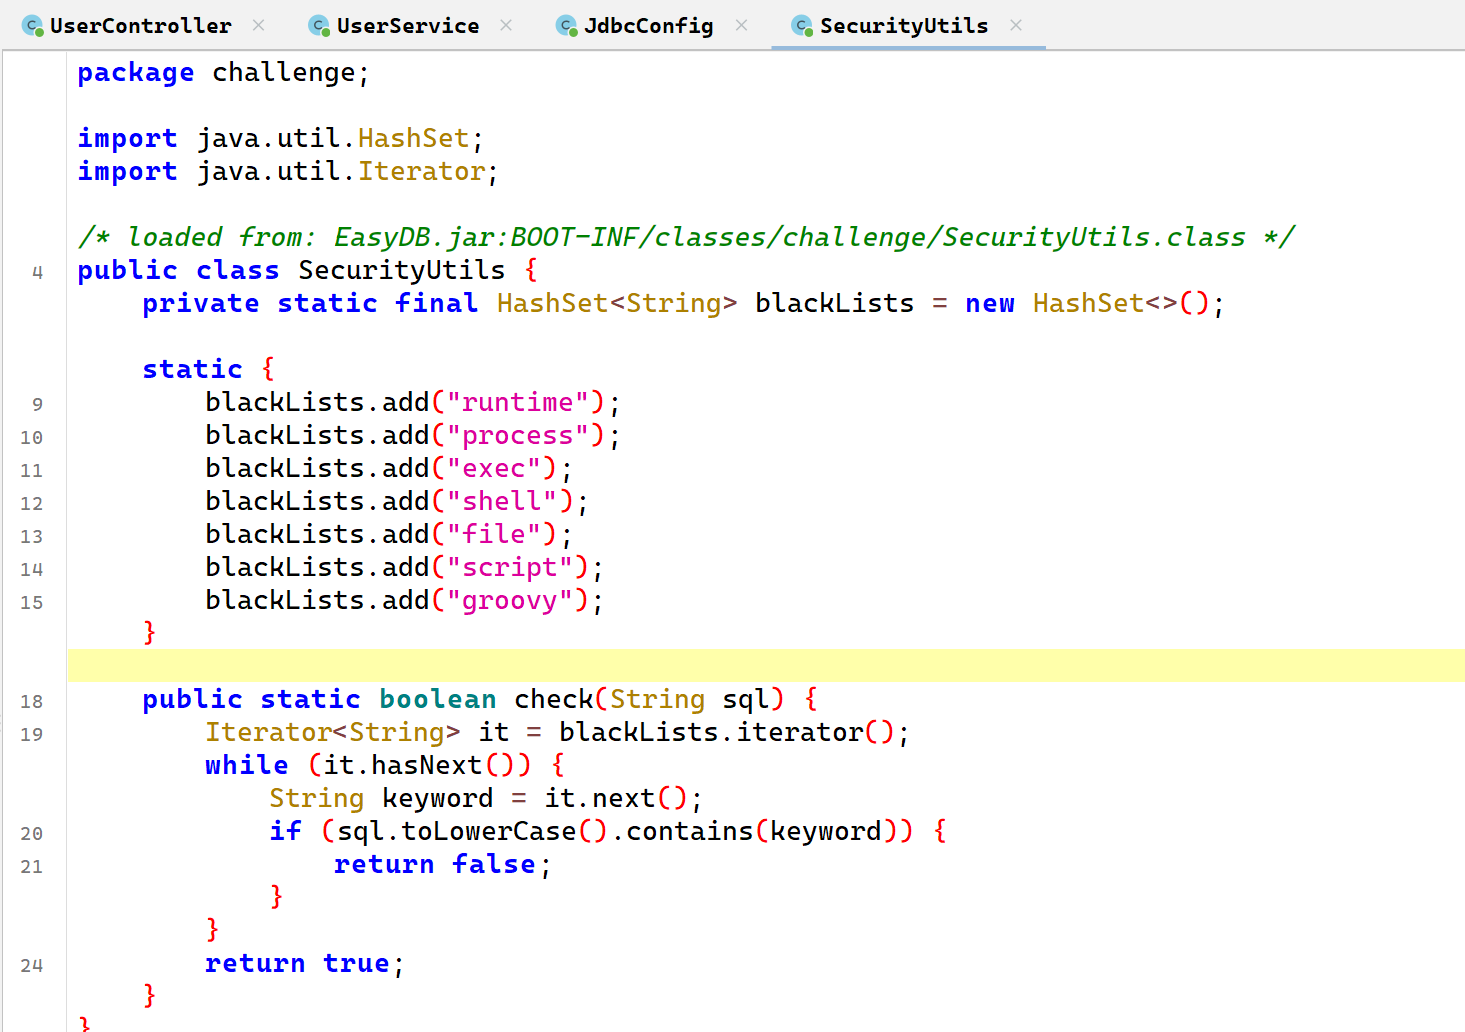This screenshot has height=1032, width=1465.
Task: Click the class icon on the UserController tab
Action: (33, 26)
